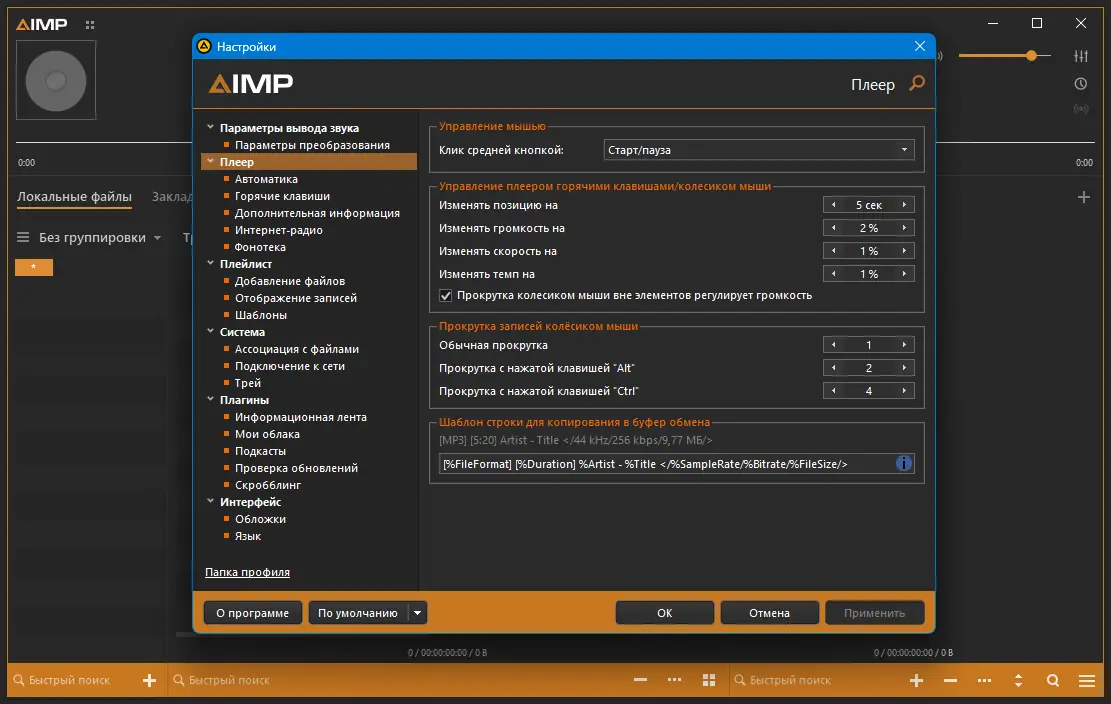Select the orange asterisk filter chip
This screenshot has width=1111, height=704.
[x=34, y=267]
